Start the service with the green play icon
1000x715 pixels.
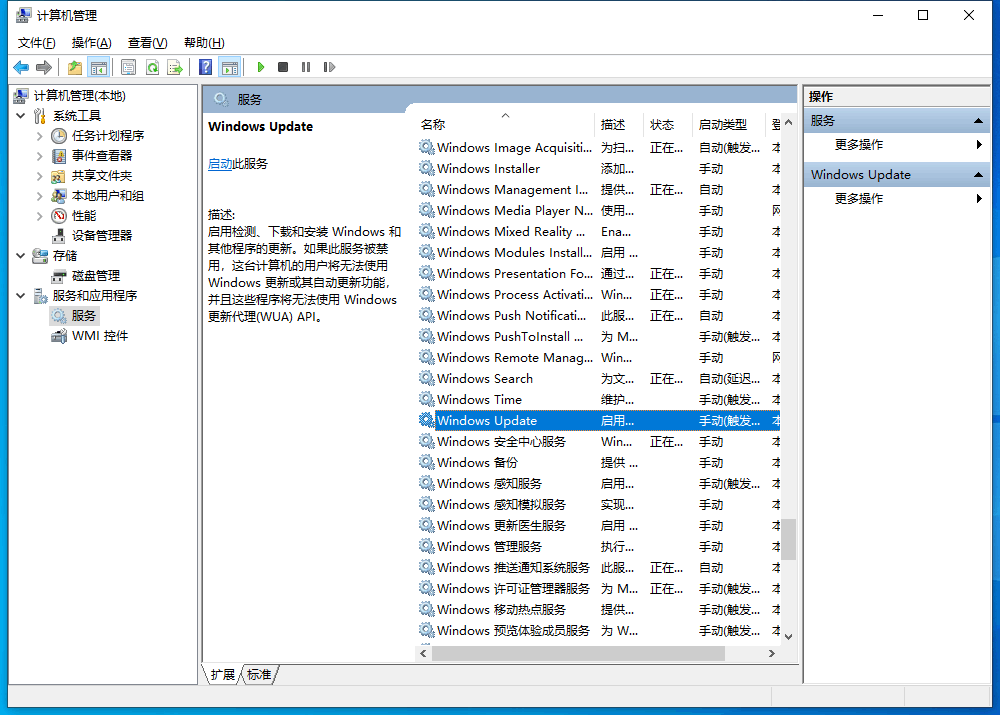pos(260,67)
